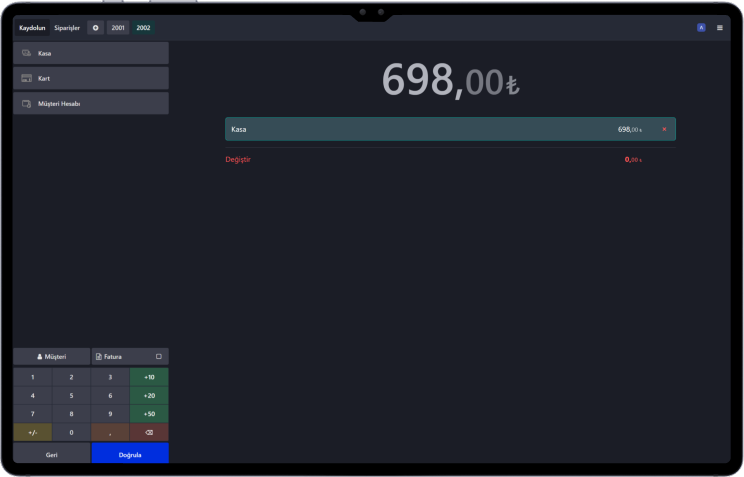Open the hamburger menu
Viewport: 744px width, 477px height.
pyautogui.click(x=719, y=28)
